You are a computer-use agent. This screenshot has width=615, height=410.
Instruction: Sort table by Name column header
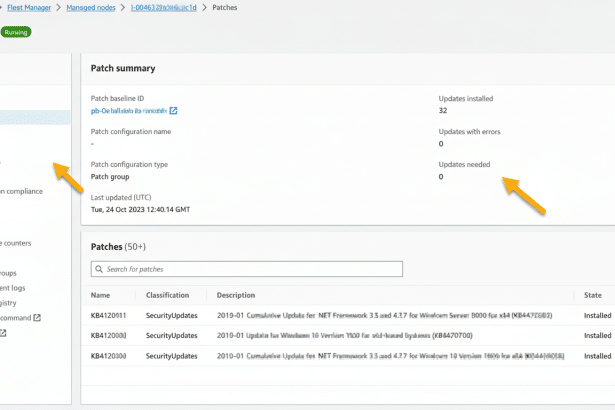pyautogui.click(x=100, y=295)
